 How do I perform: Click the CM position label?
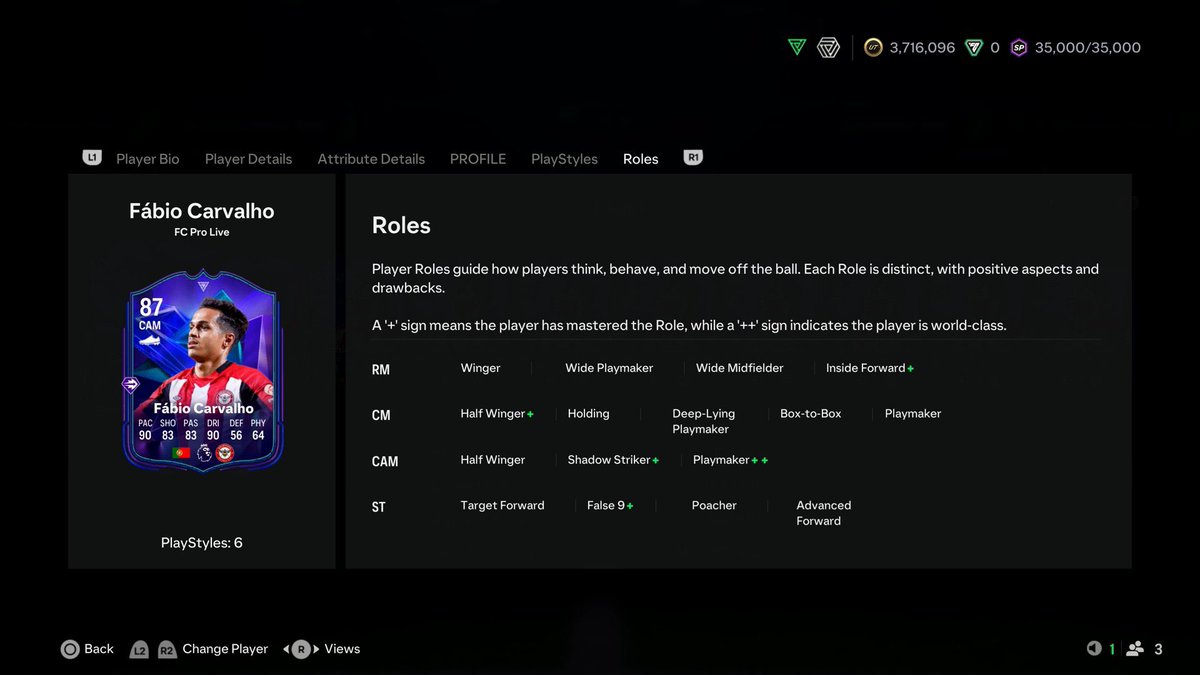pos(381,415)
